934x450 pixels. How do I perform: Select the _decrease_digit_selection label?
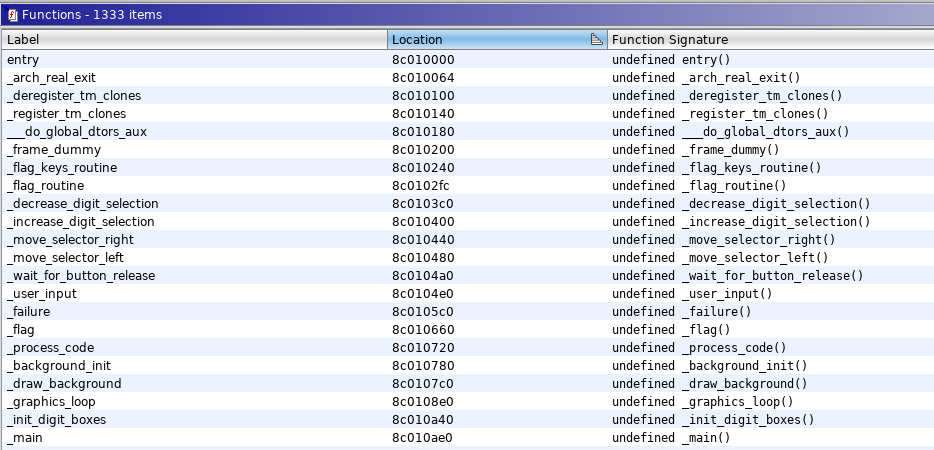click(83, 203)
